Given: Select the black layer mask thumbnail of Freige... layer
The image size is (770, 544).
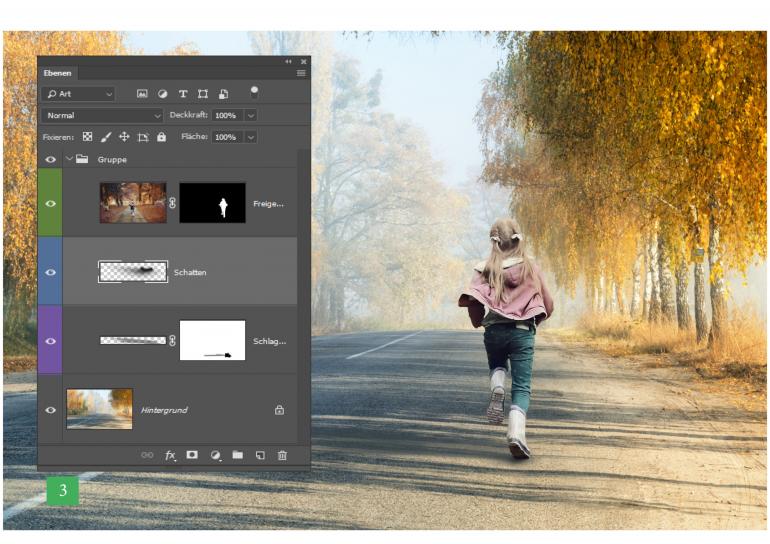Looking at the screenshot, I should (x=212, y=202).
